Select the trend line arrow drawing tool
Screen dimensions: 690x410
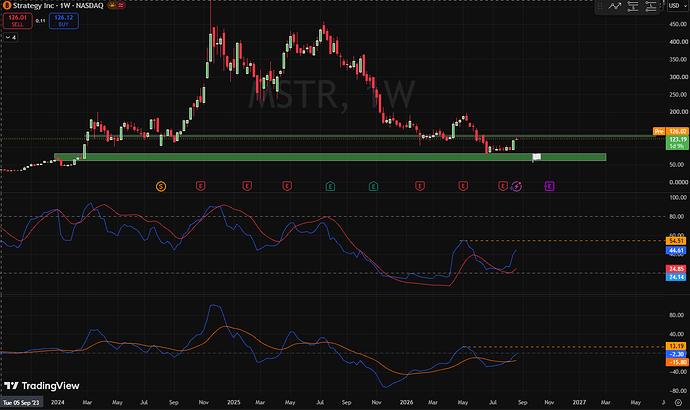[x=614, y=6]
